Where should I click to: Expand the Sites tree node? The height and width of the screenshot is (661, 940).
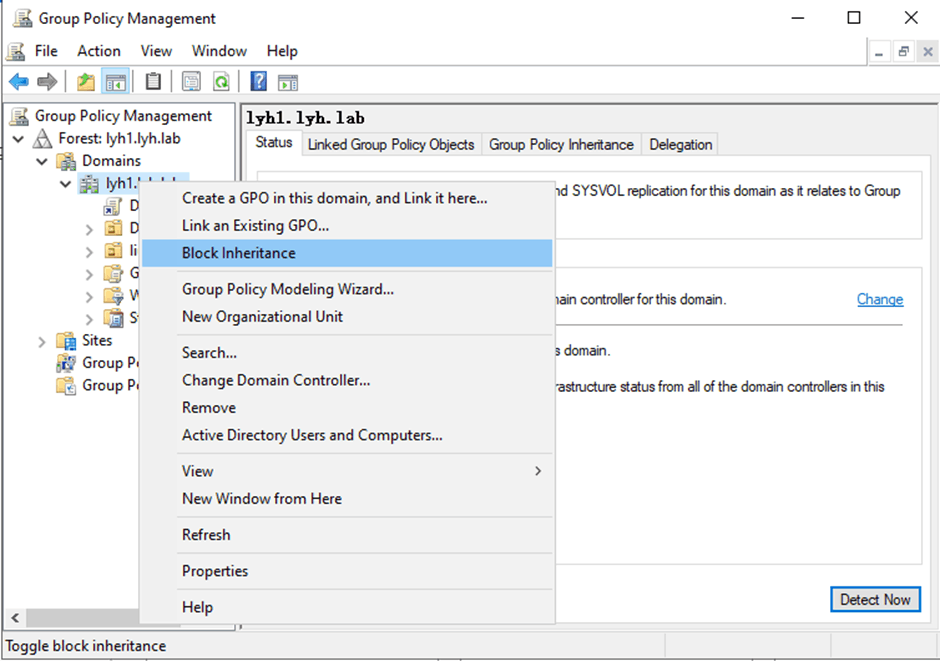tap(41, 342)
